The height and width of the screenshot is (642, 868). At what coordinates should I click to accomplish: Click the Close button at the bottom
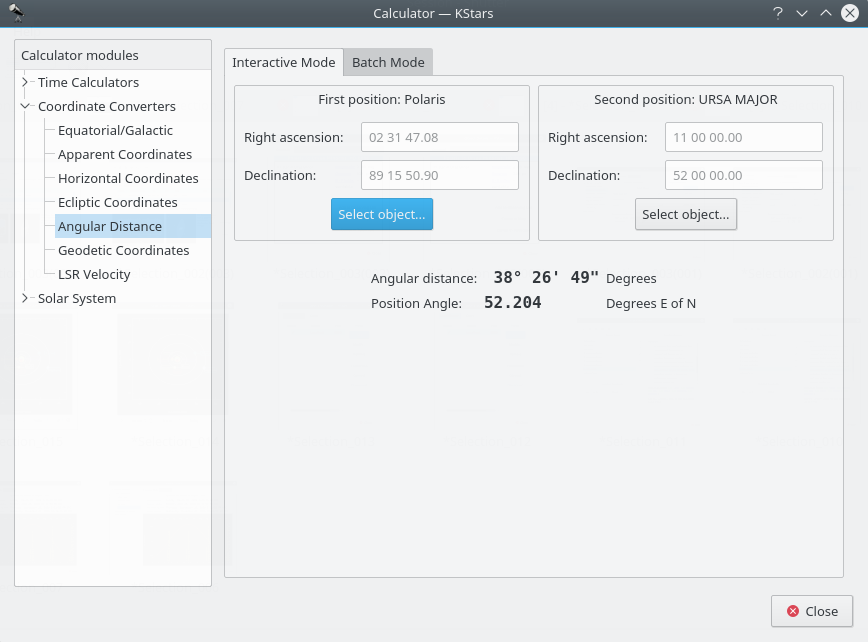tap(811, 611)
